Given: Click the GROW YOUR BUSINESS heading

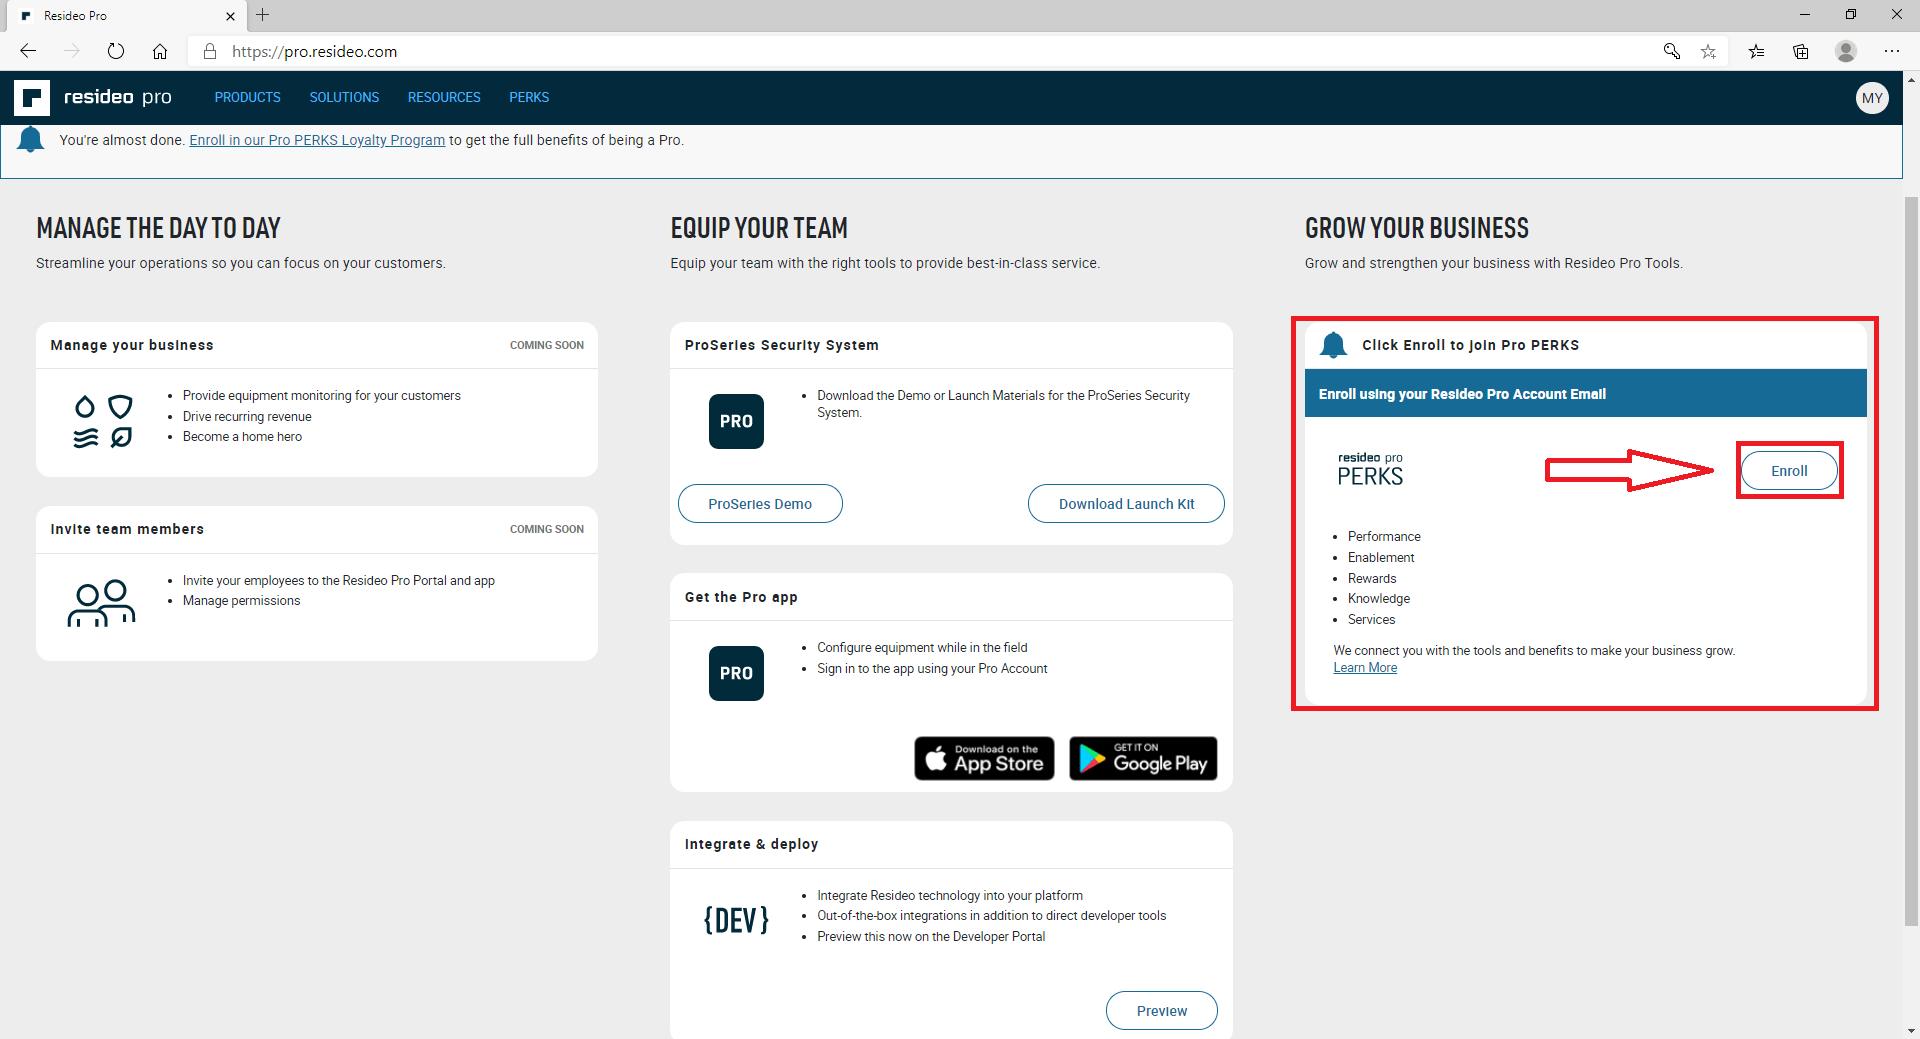Looking at the screenshot, I should [x=1416, y=228].
